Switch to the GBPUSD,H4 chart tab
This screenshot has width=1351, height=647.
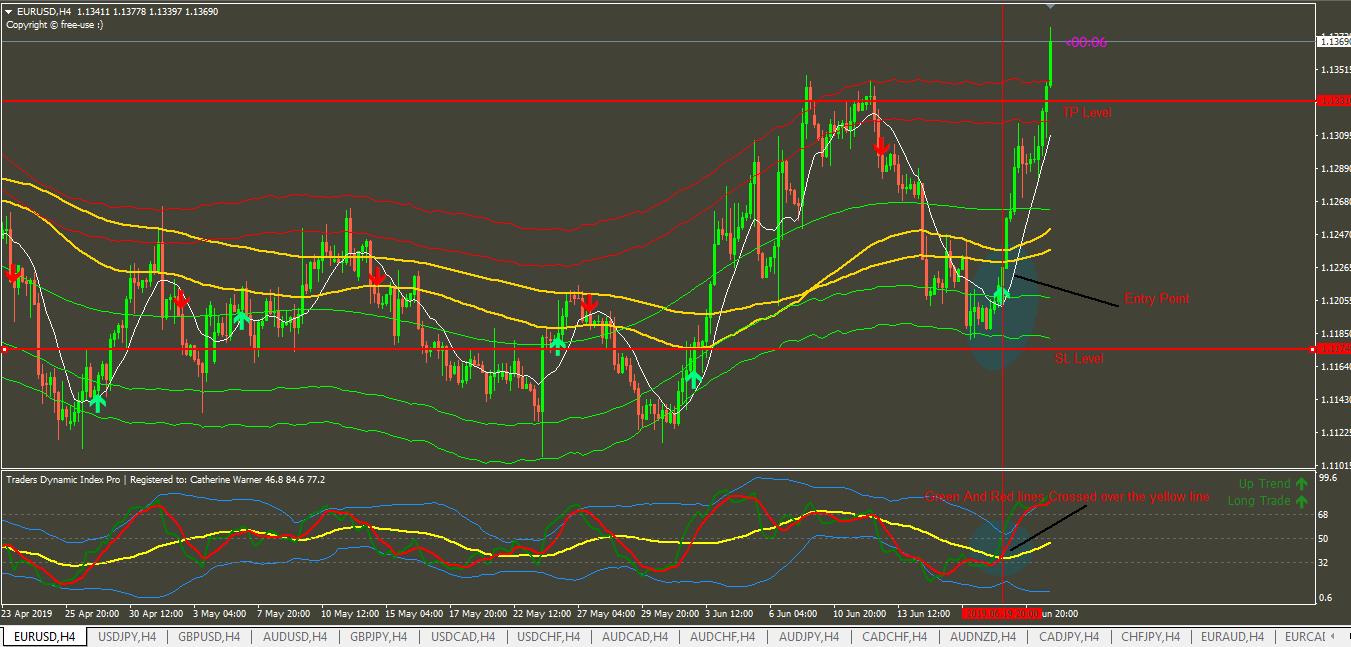[210, 636]
